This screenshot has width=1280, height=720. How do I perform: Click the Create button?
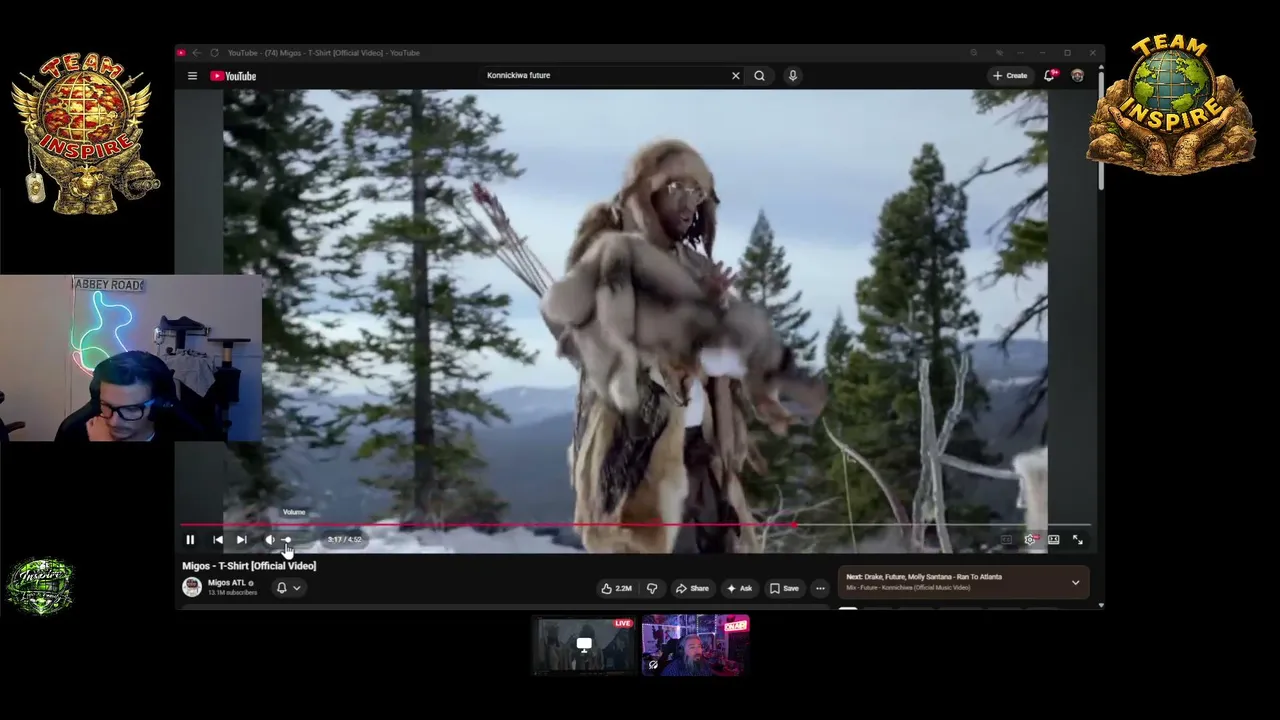(x=1010, y=75)
